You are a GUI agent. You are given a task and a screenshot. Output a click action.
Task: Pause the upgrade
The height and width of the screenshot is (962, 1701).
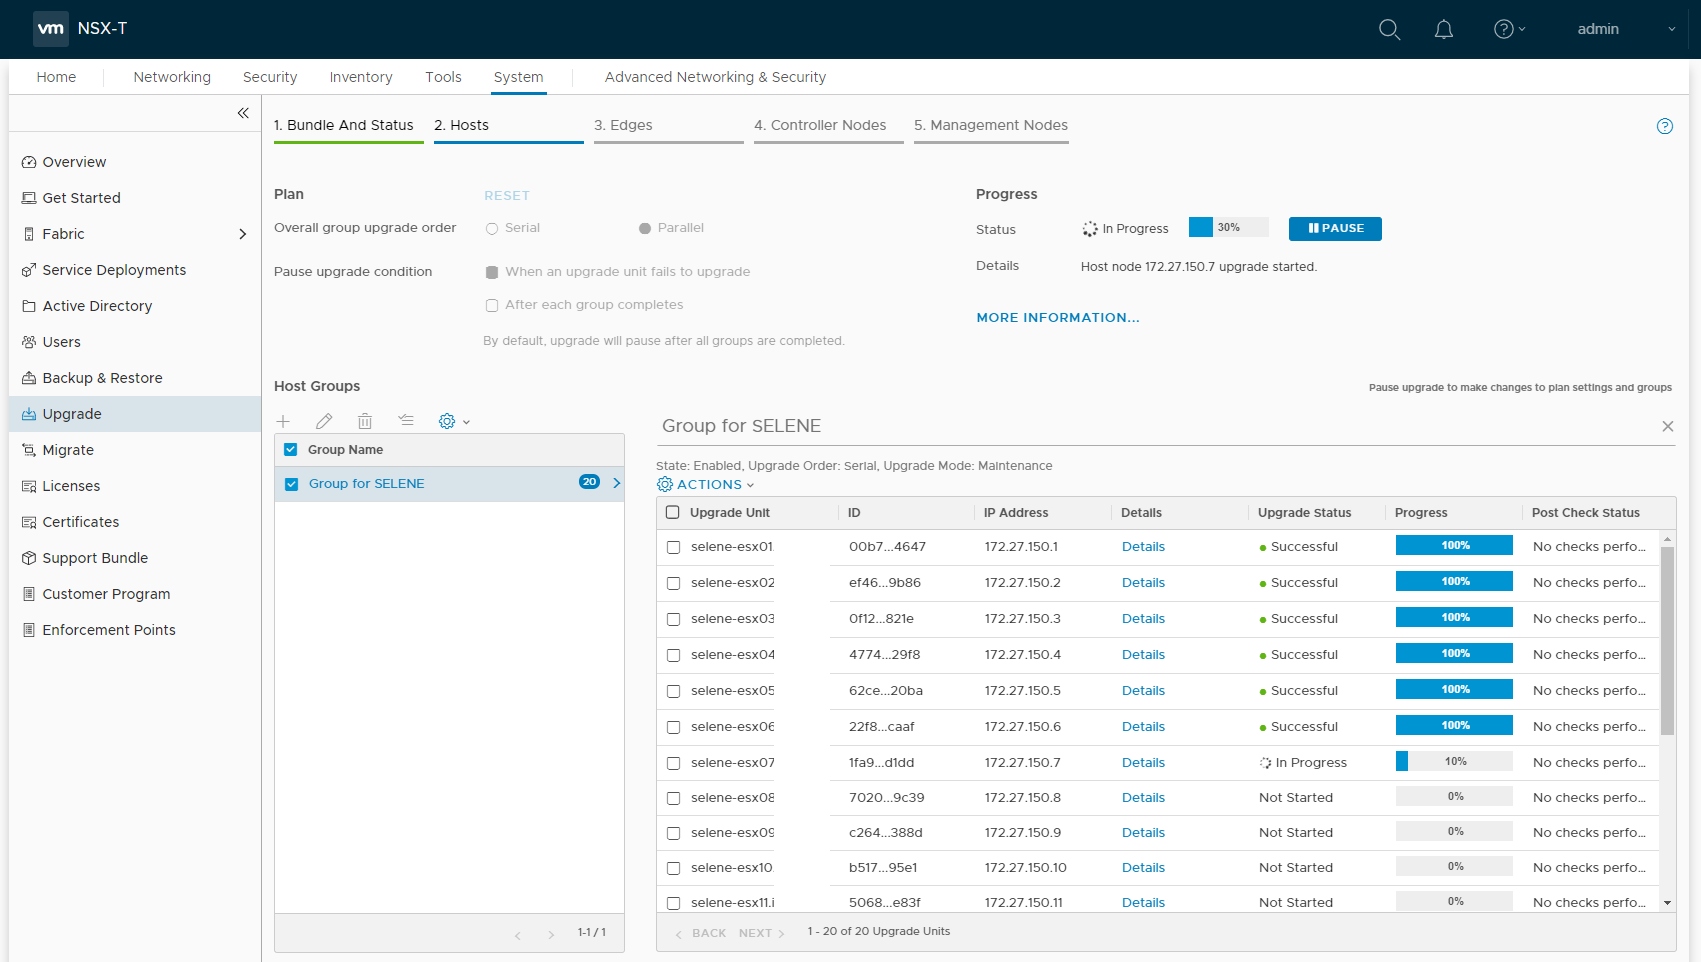1335,229
